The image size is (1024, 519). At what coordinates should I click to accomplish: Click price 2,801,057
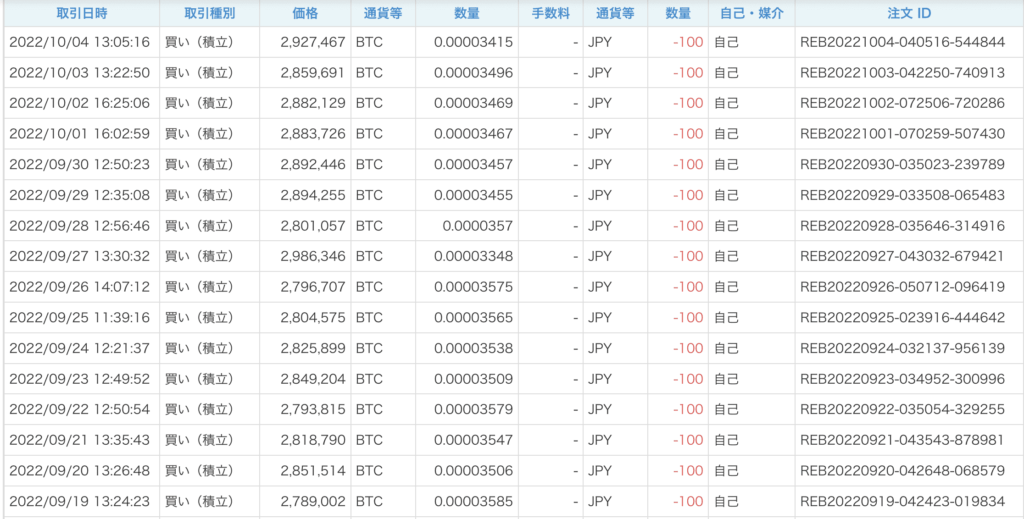click(313, 226)
